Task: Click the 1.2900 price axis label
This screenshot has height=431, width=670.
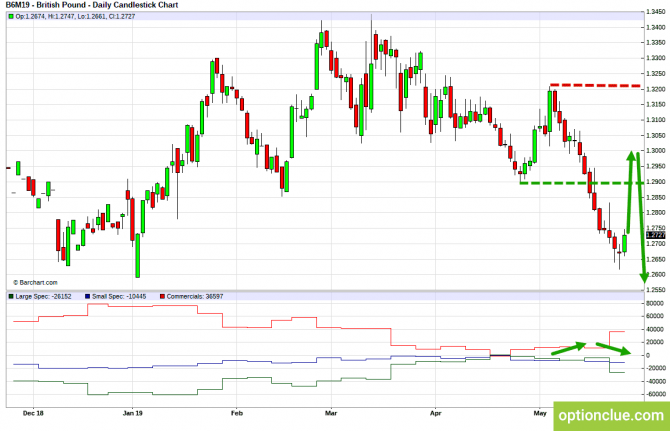Action: pyautogui.click(x=656, y=182)
